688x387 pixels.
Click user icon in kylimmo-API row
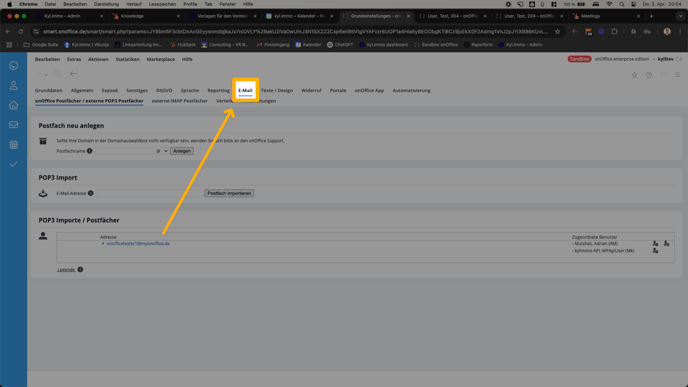(x=655, y=251)
